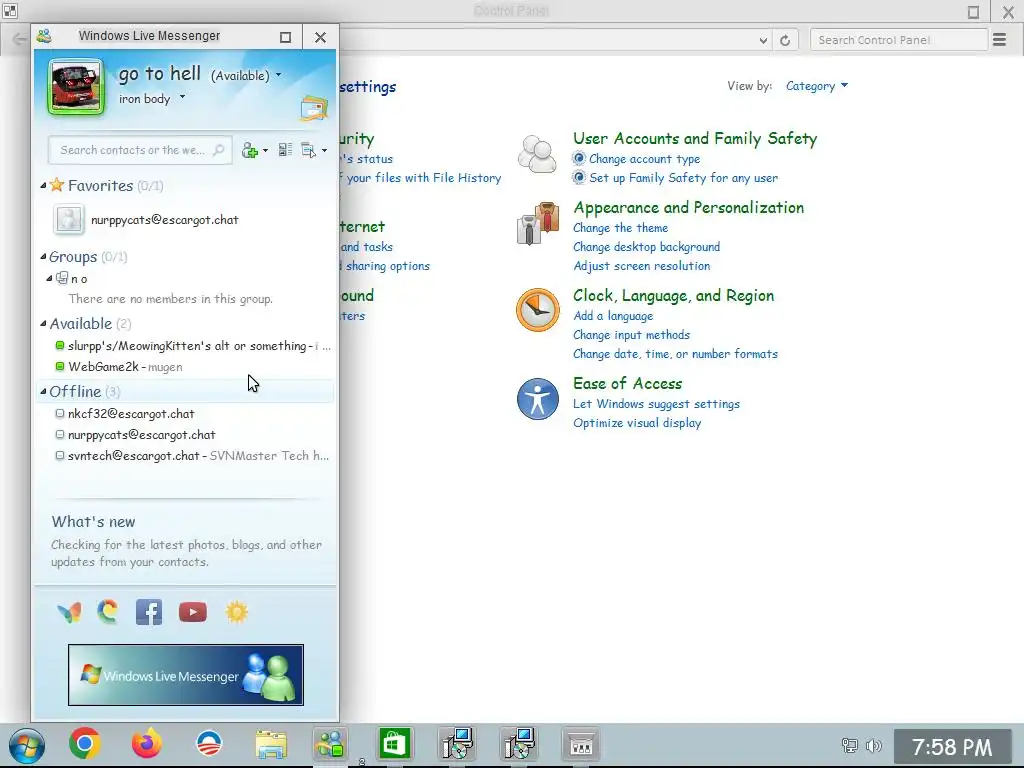Click Appearance and Personalization icon
The image size is (1024, 768).
pos(537,224)
